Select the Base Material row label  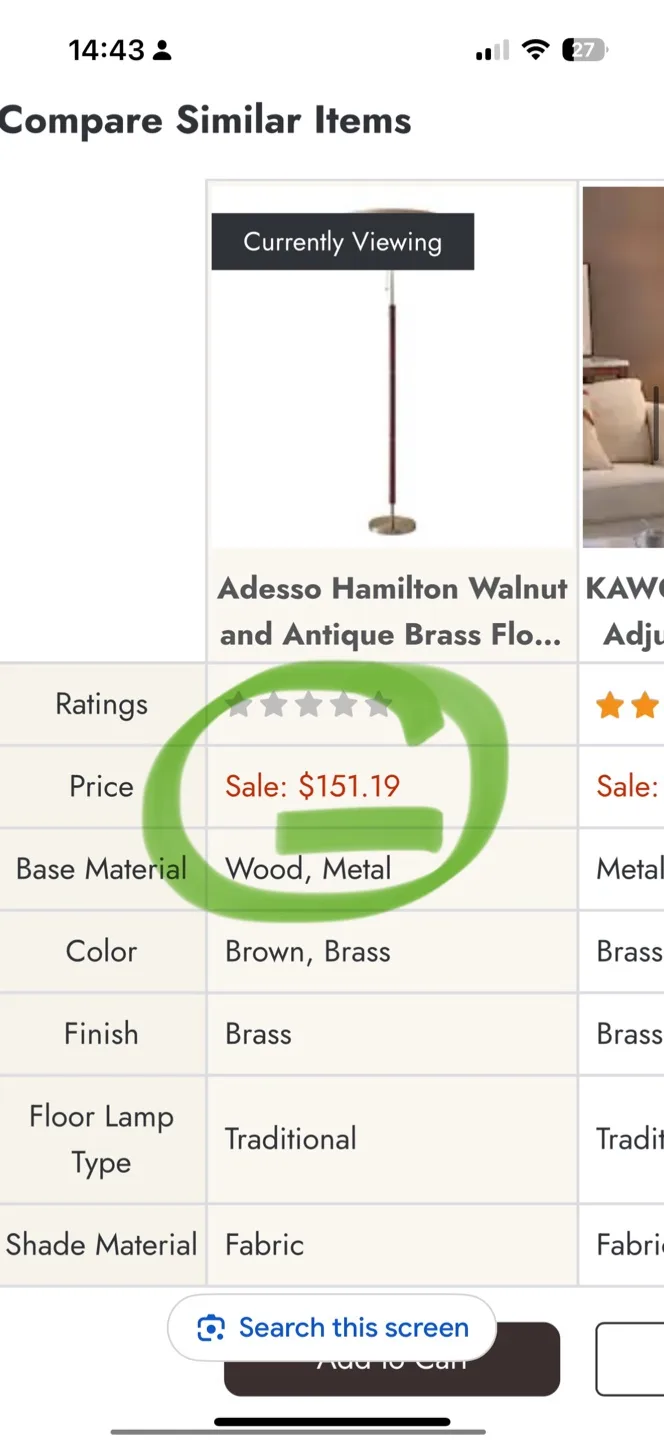point(101,869)
